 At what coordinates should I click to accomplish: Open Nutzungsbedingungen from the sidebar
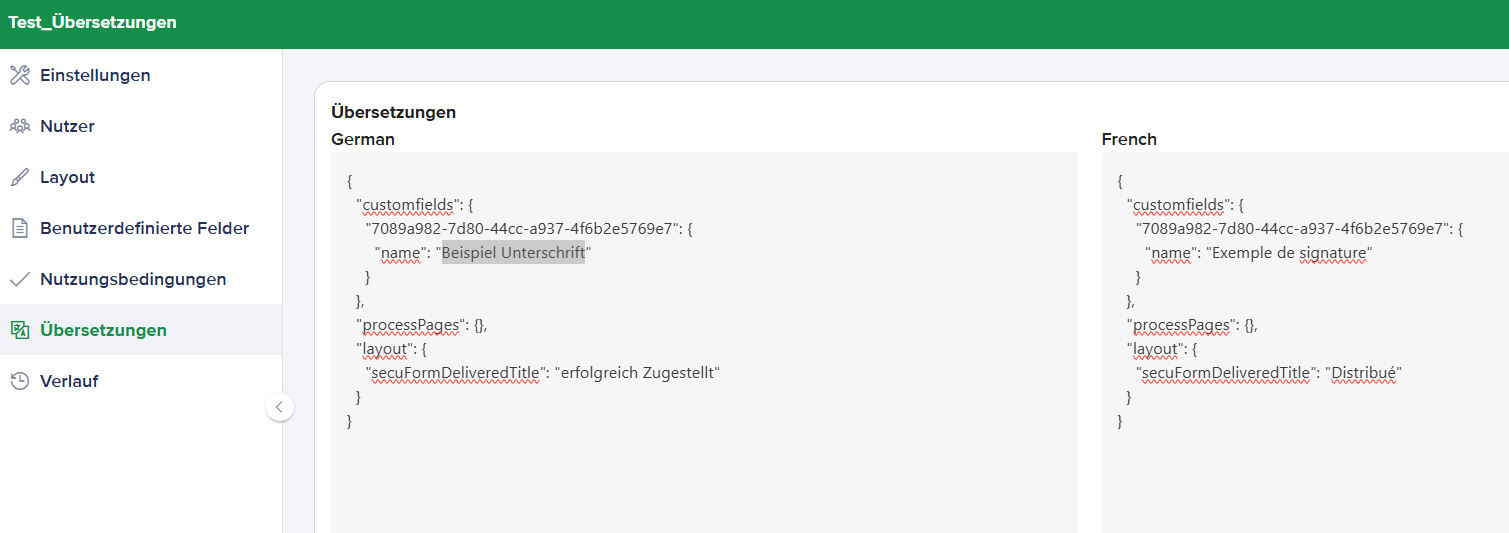[133, 279]
